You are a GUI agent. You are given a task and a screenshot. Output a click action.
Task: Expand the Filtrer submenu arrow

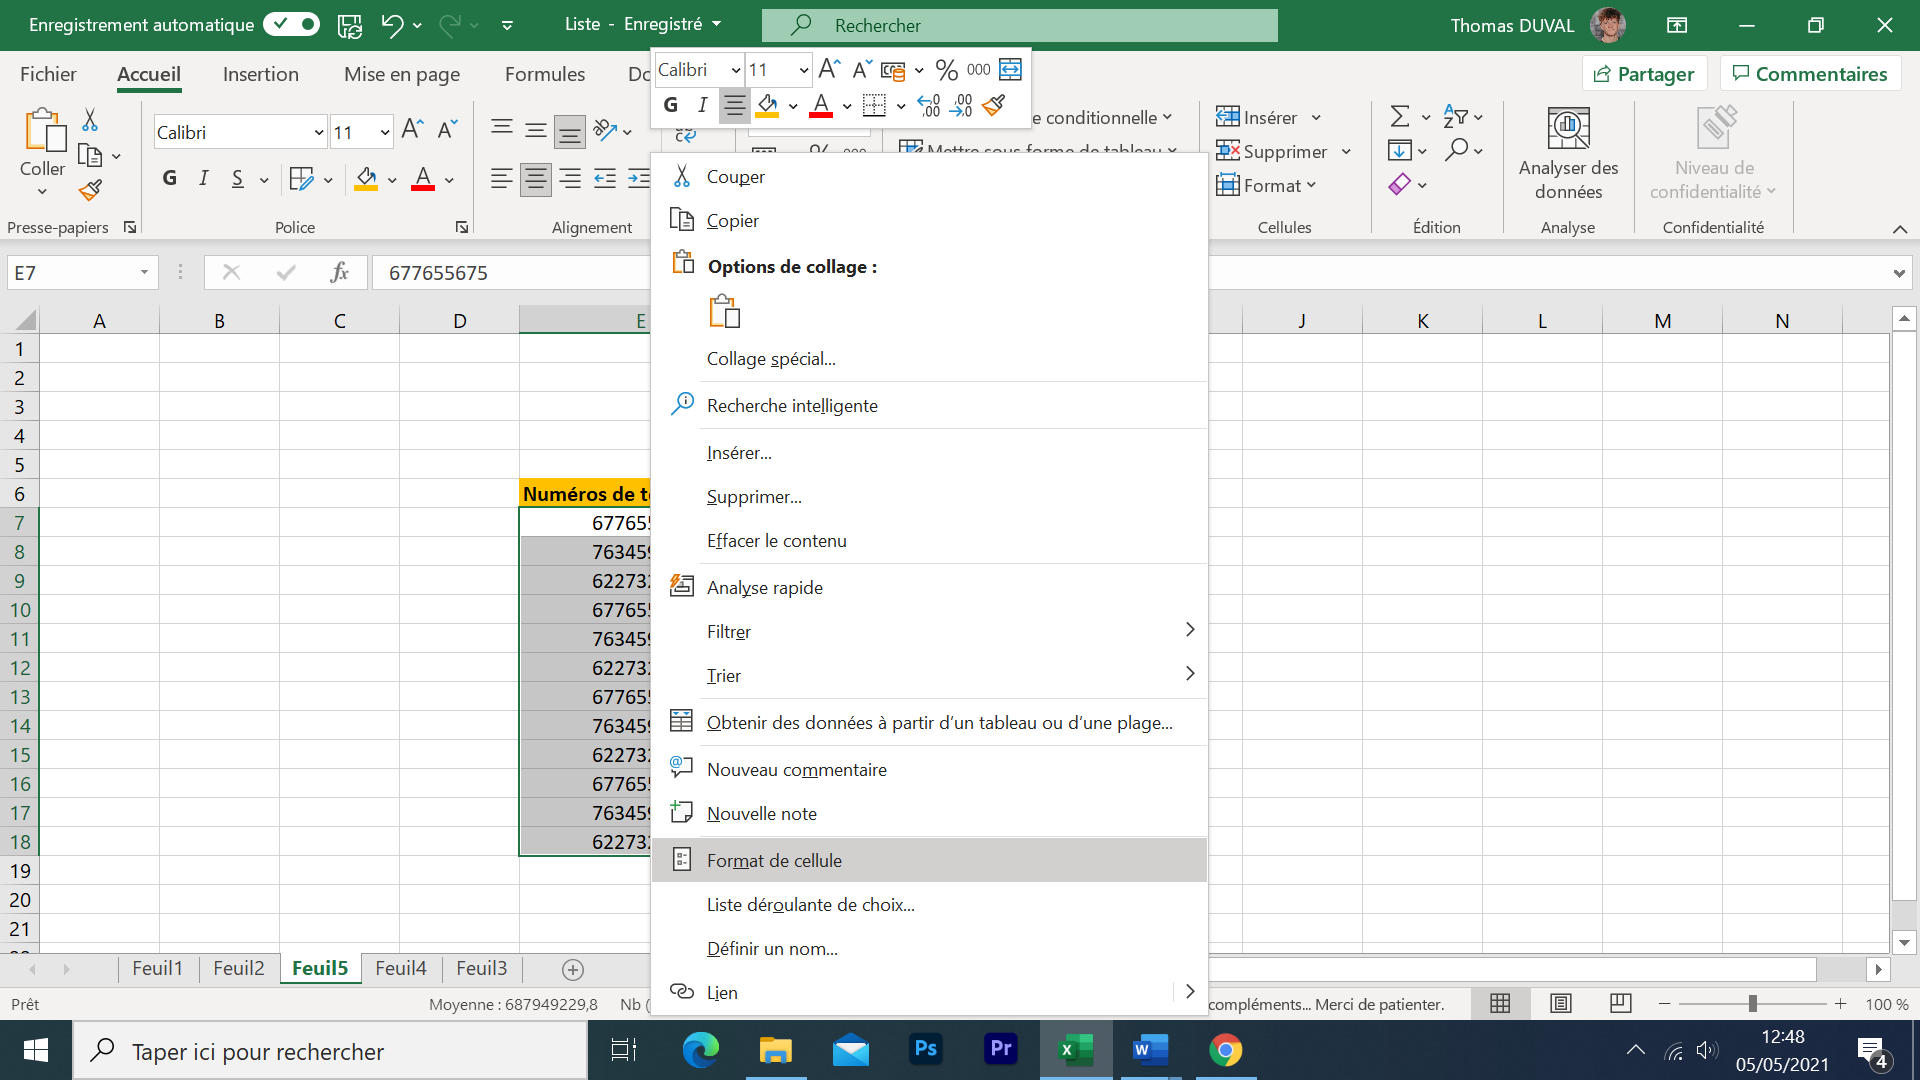(x=1189, y=630)
